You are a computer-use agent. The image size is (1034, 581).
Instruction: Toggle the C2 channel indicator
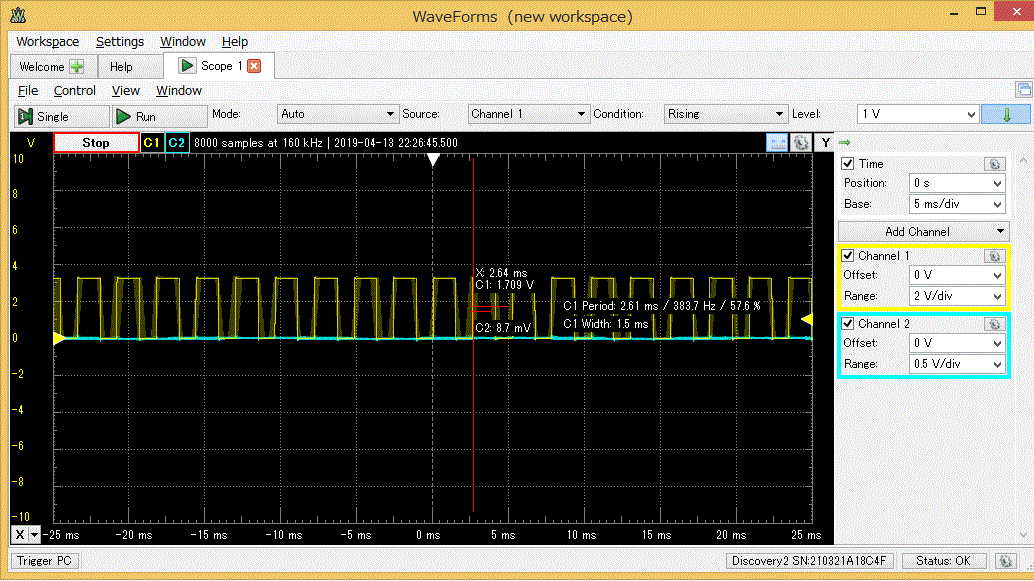pos(177,142)
